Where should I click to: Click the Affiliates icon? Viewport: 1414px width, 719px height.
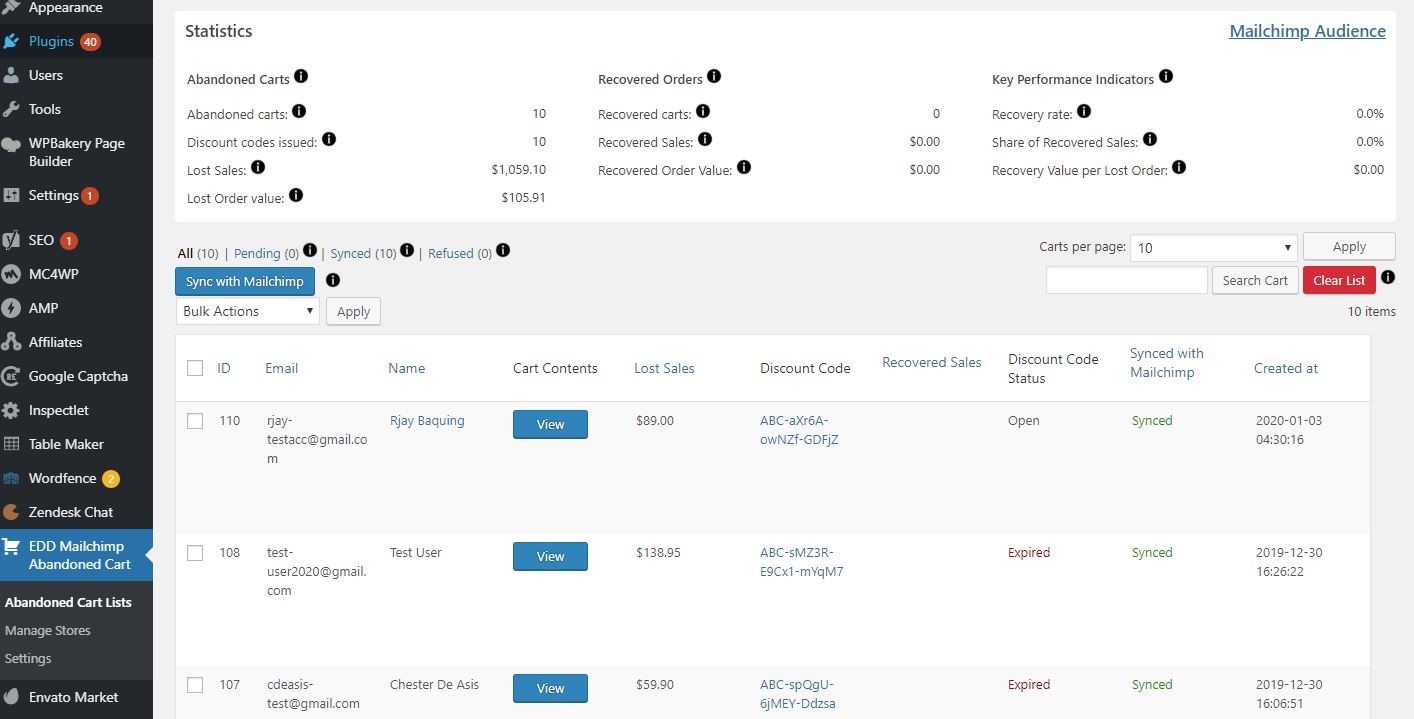(11, 343)
